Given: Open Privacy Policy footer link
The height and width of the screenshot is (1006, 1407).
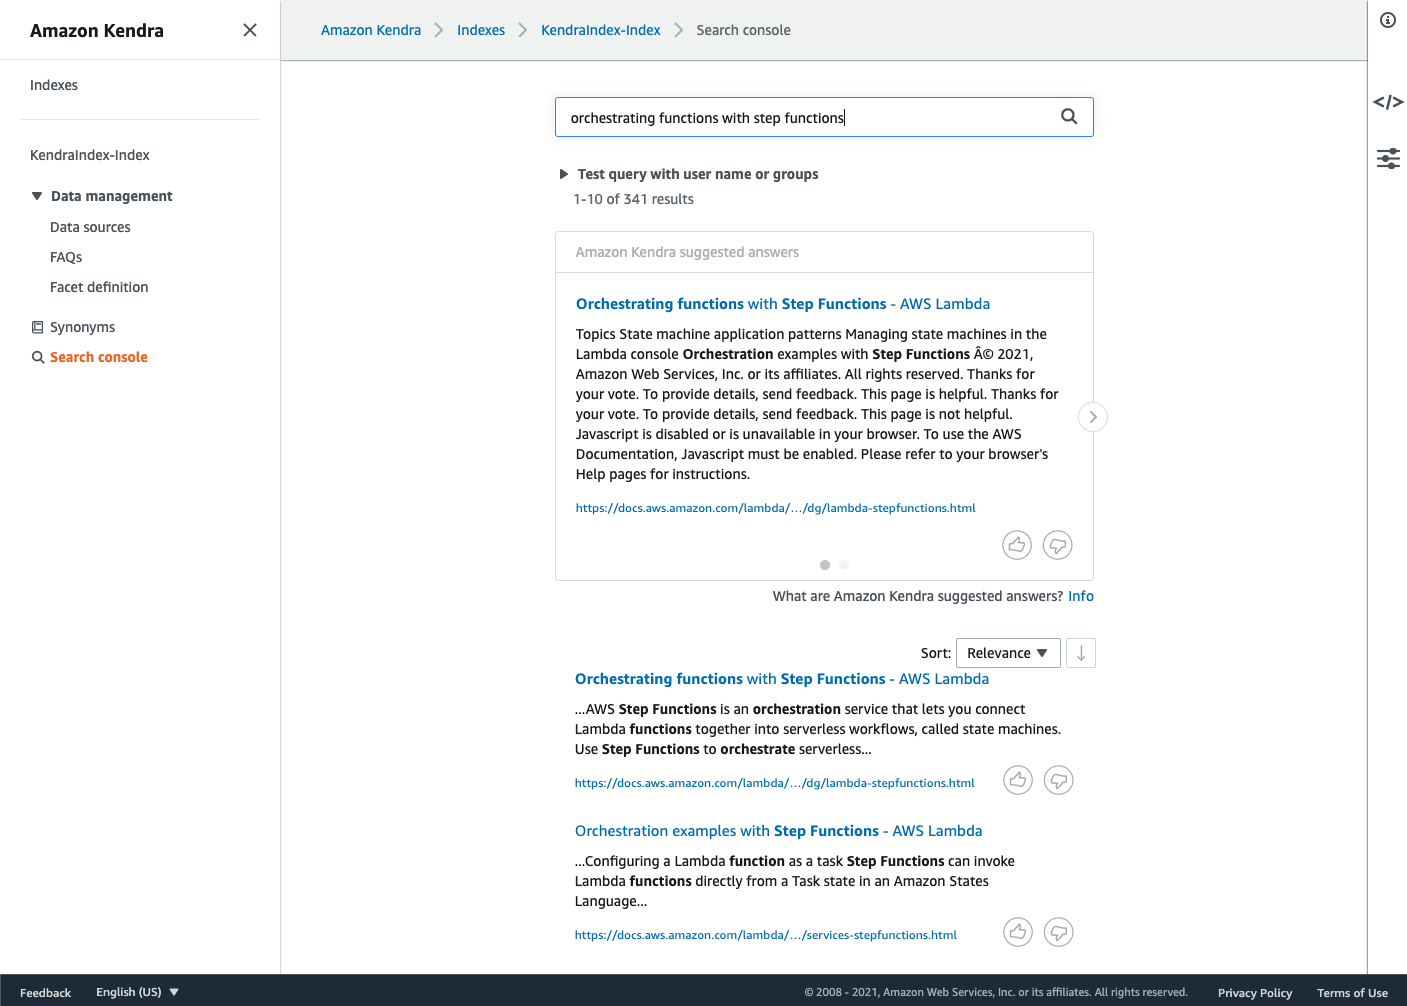Looking at the screenshot, I should pos(1255,993).
